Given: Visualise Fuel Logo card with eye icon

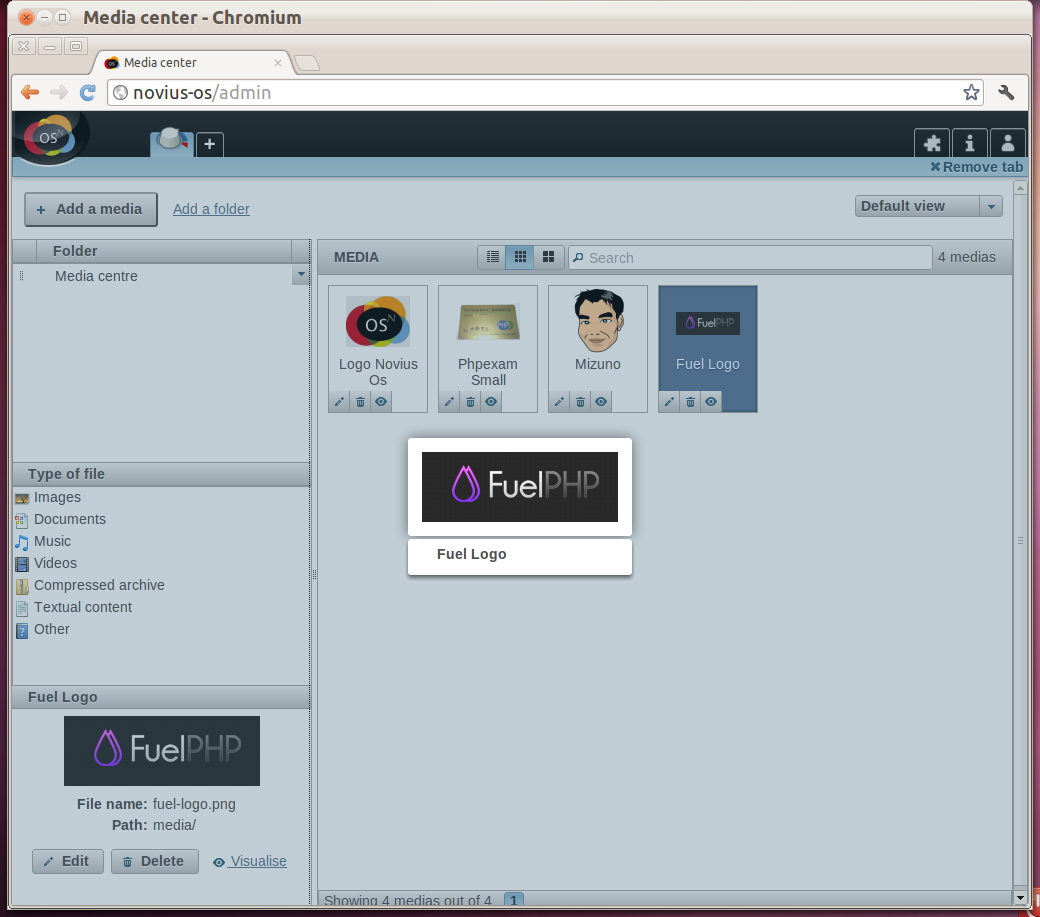Looking at the screenshot, I should (711, 402).
